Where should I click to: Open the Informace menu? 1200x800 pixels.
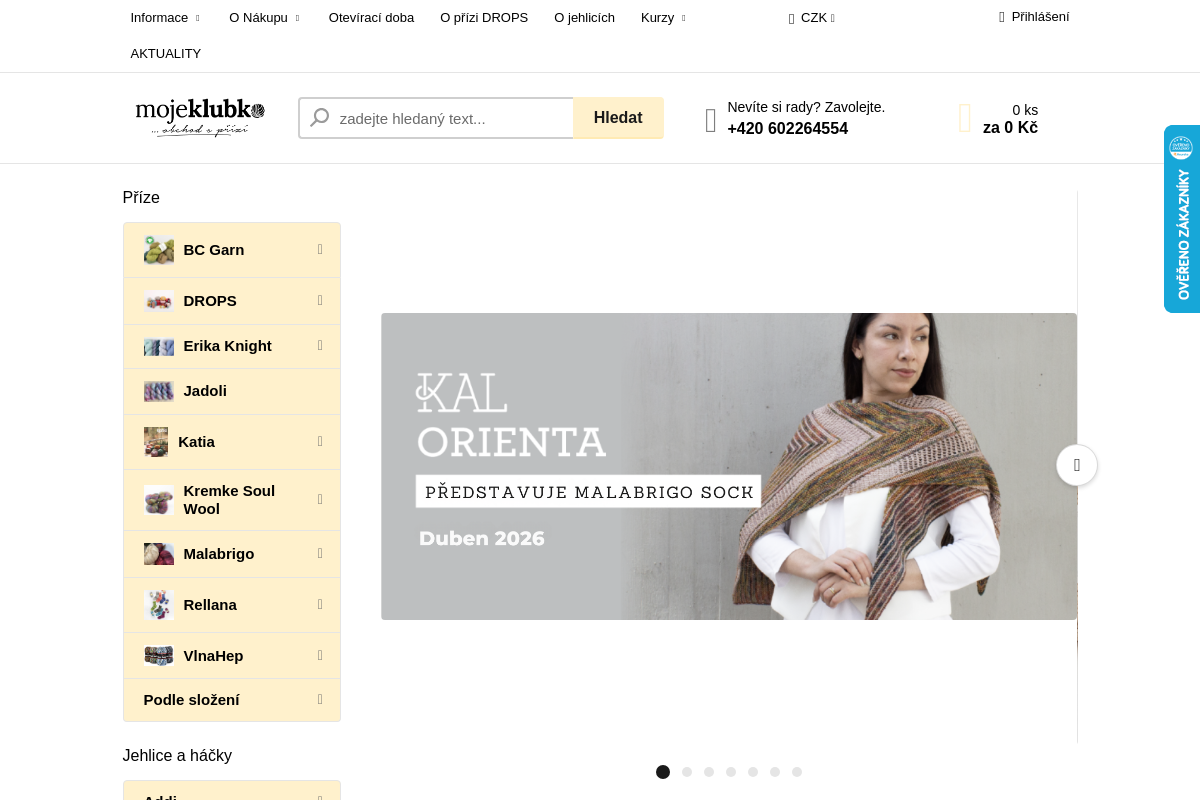click(165, 18)
